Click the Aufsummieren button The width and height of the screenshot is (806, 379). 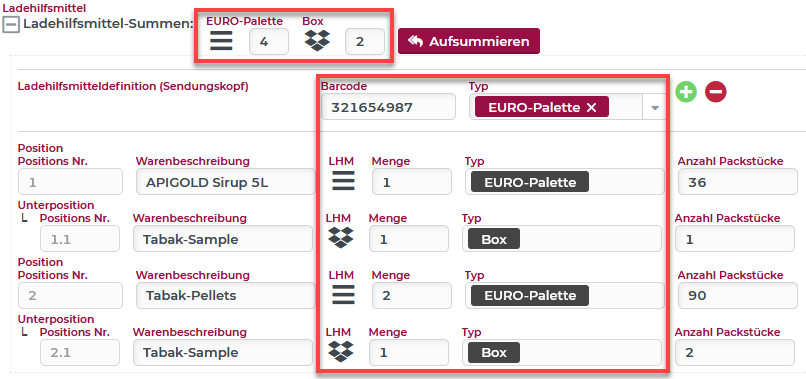click(469, 41)
